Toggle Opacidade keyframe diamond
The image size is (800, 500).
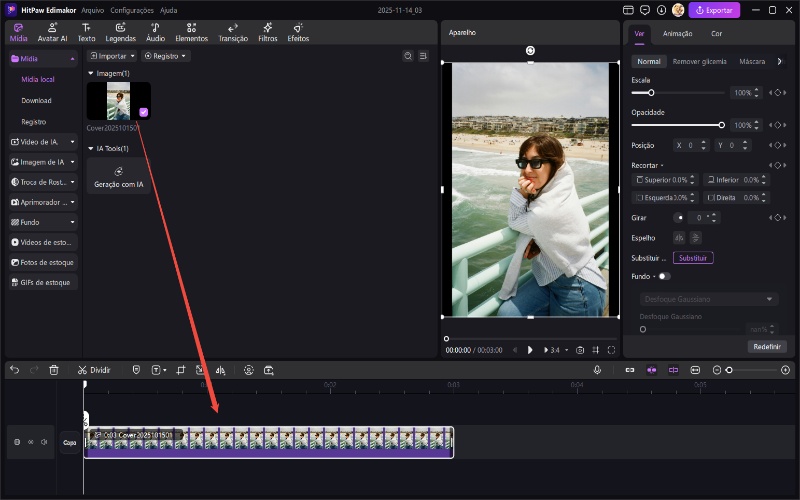[778, 125]
